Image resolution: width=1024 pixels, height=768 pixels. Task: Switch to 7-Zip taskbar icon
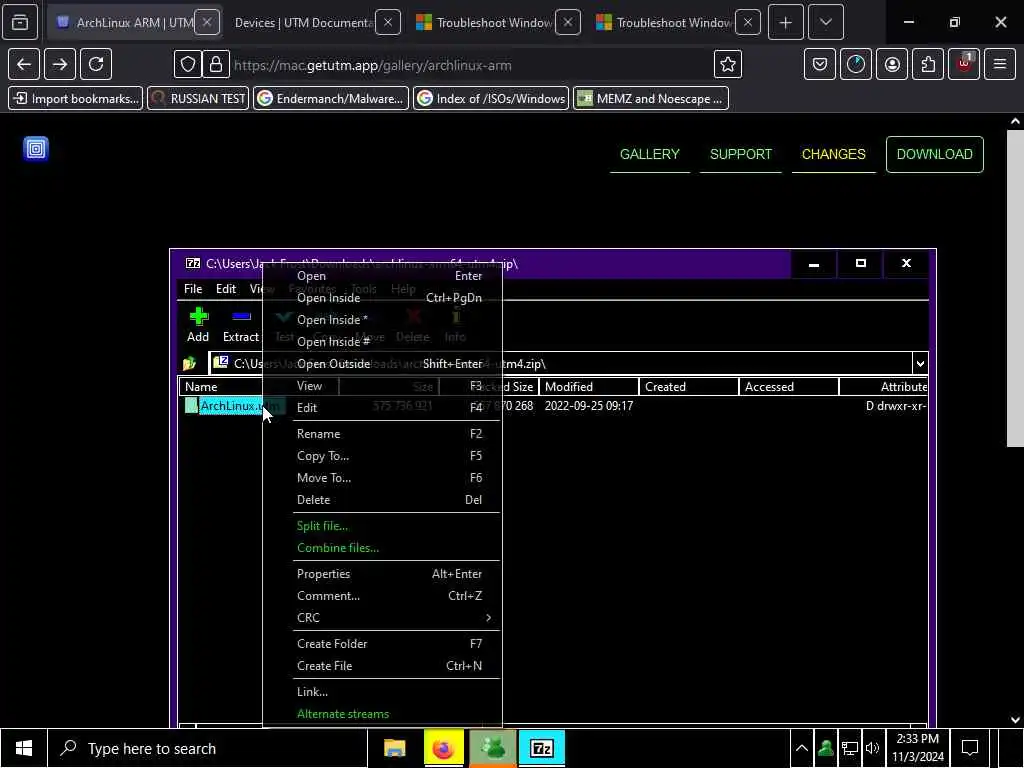point(541,748)
